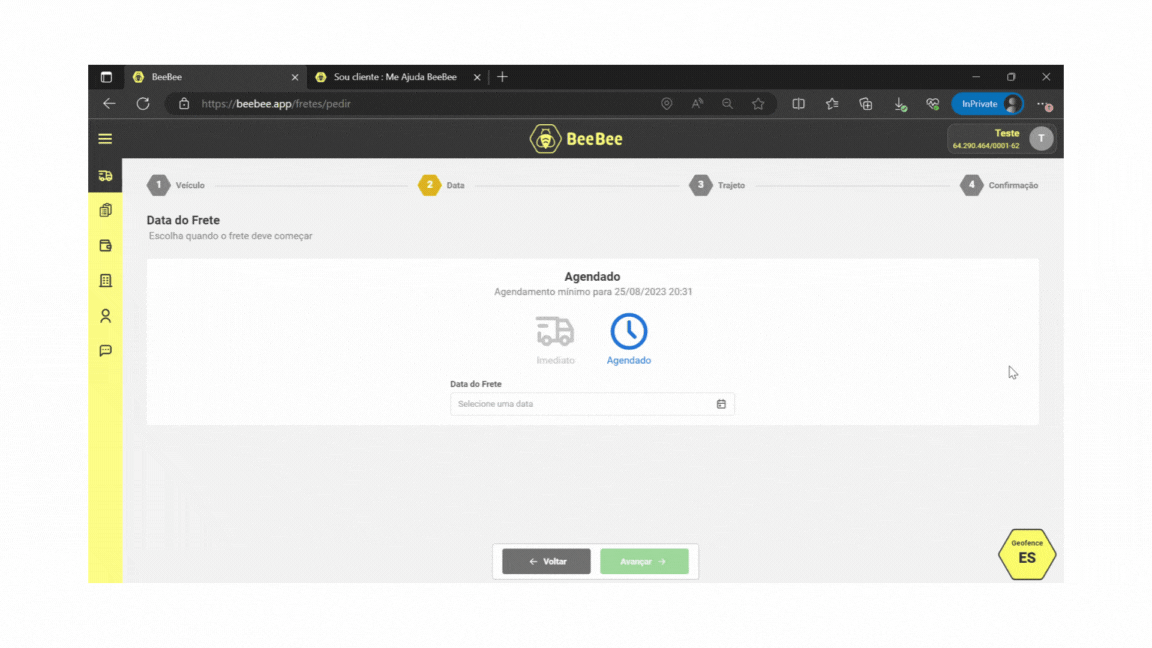Open the favorites list icon
This screenshot has width=1152, height=648.
(832, 104)
